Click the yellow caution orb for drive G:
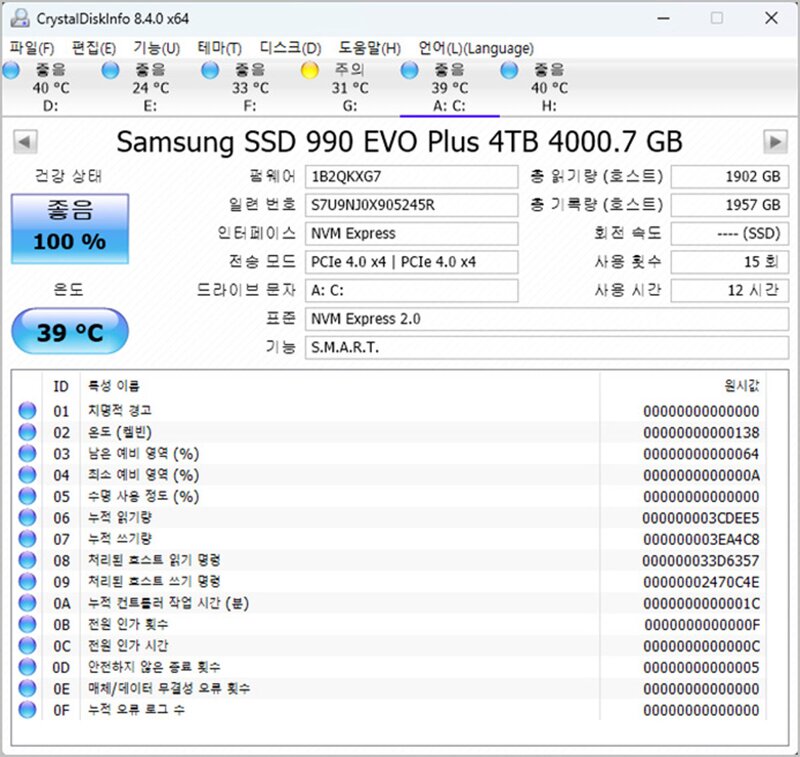The width and height of the screenshot is (800, 757). click(x=310, y=70)
